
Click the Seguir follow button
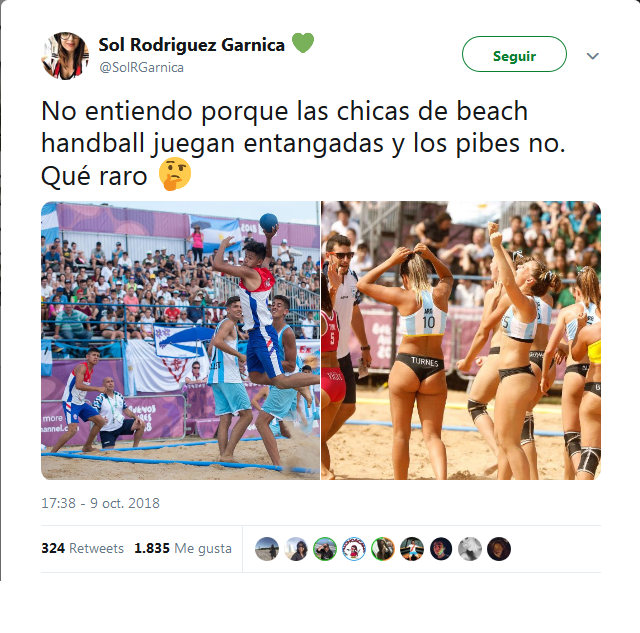point(514,54)
